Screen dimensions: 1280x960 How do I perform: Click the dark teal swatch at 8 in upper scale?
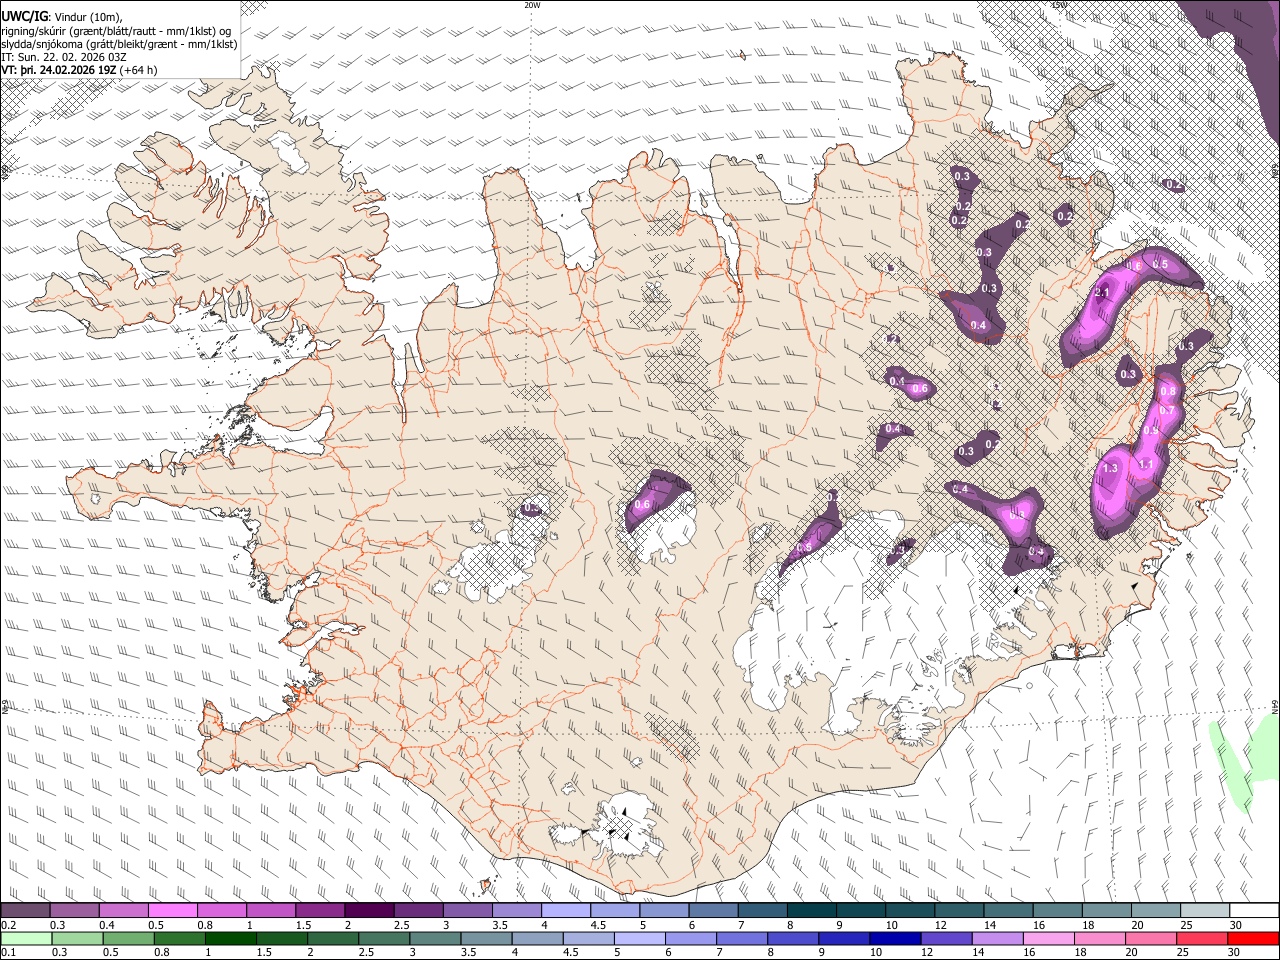(812, 911)
